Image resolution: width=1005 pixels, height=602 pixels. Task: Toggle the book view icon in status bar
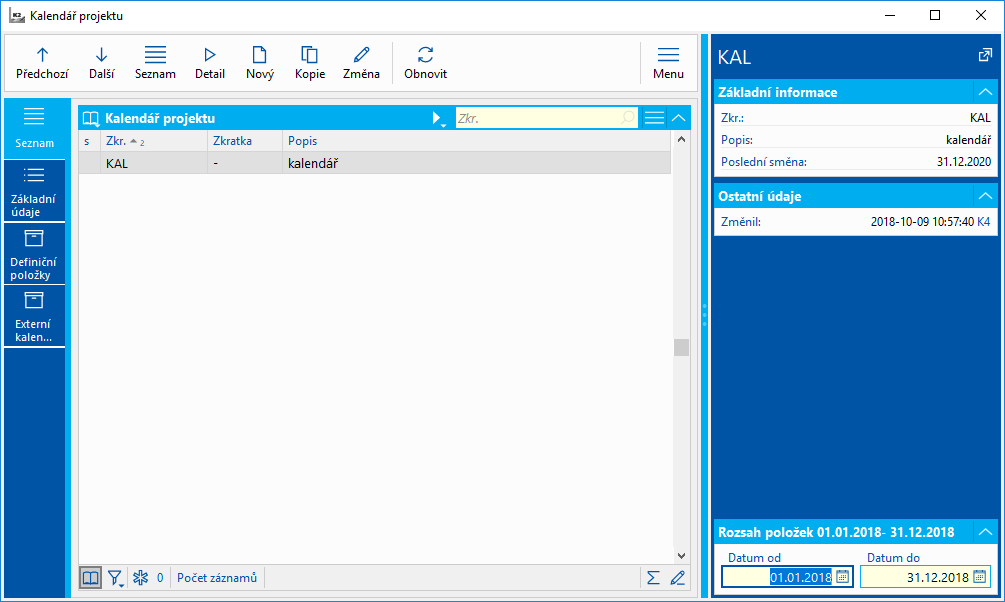(x=90, y=578)
